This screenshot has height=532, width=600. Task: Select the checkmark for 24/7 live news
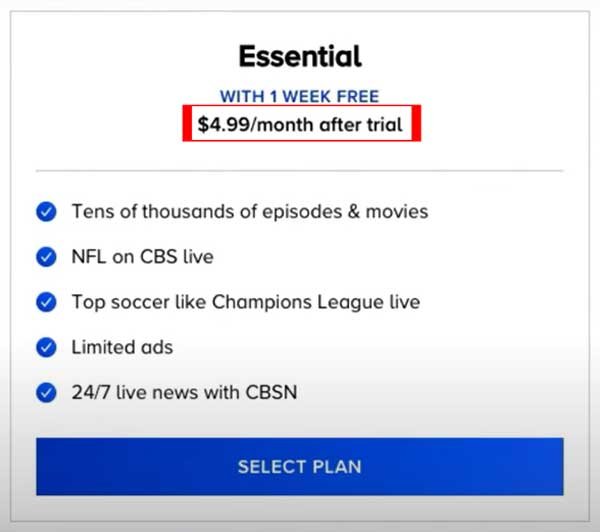(x=46, y=392)
